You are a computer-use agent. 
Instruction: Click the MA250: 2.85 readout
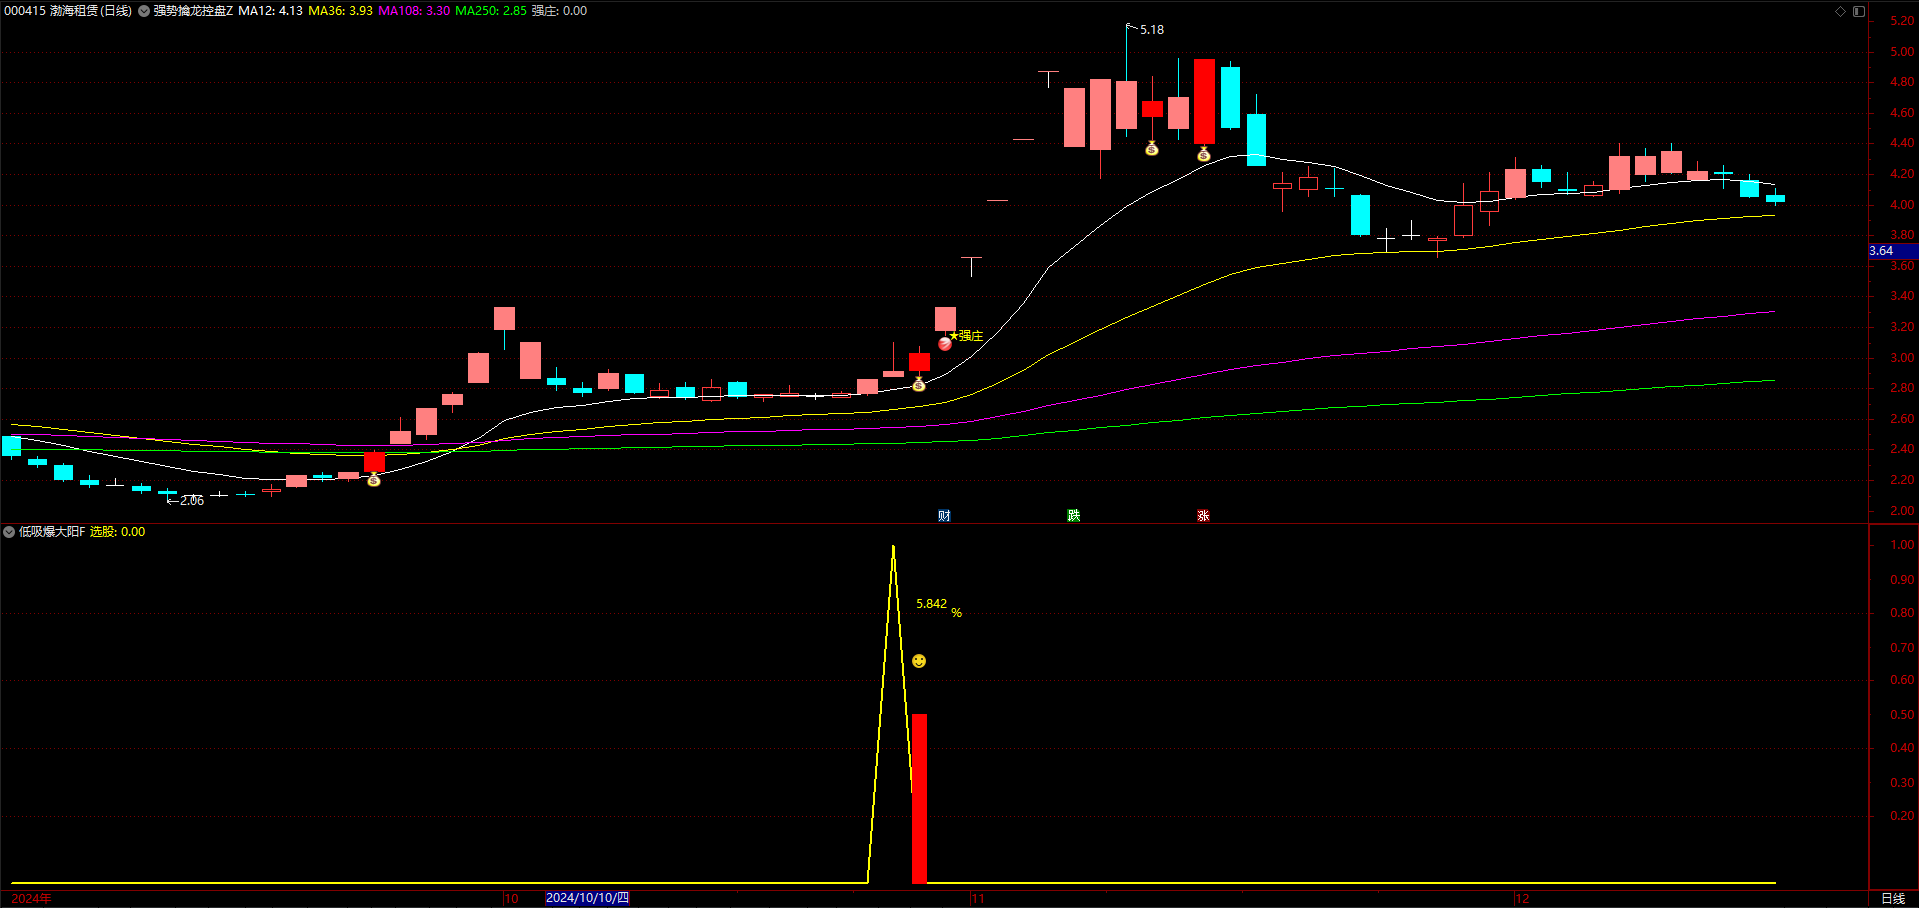[x=490, y=11]
